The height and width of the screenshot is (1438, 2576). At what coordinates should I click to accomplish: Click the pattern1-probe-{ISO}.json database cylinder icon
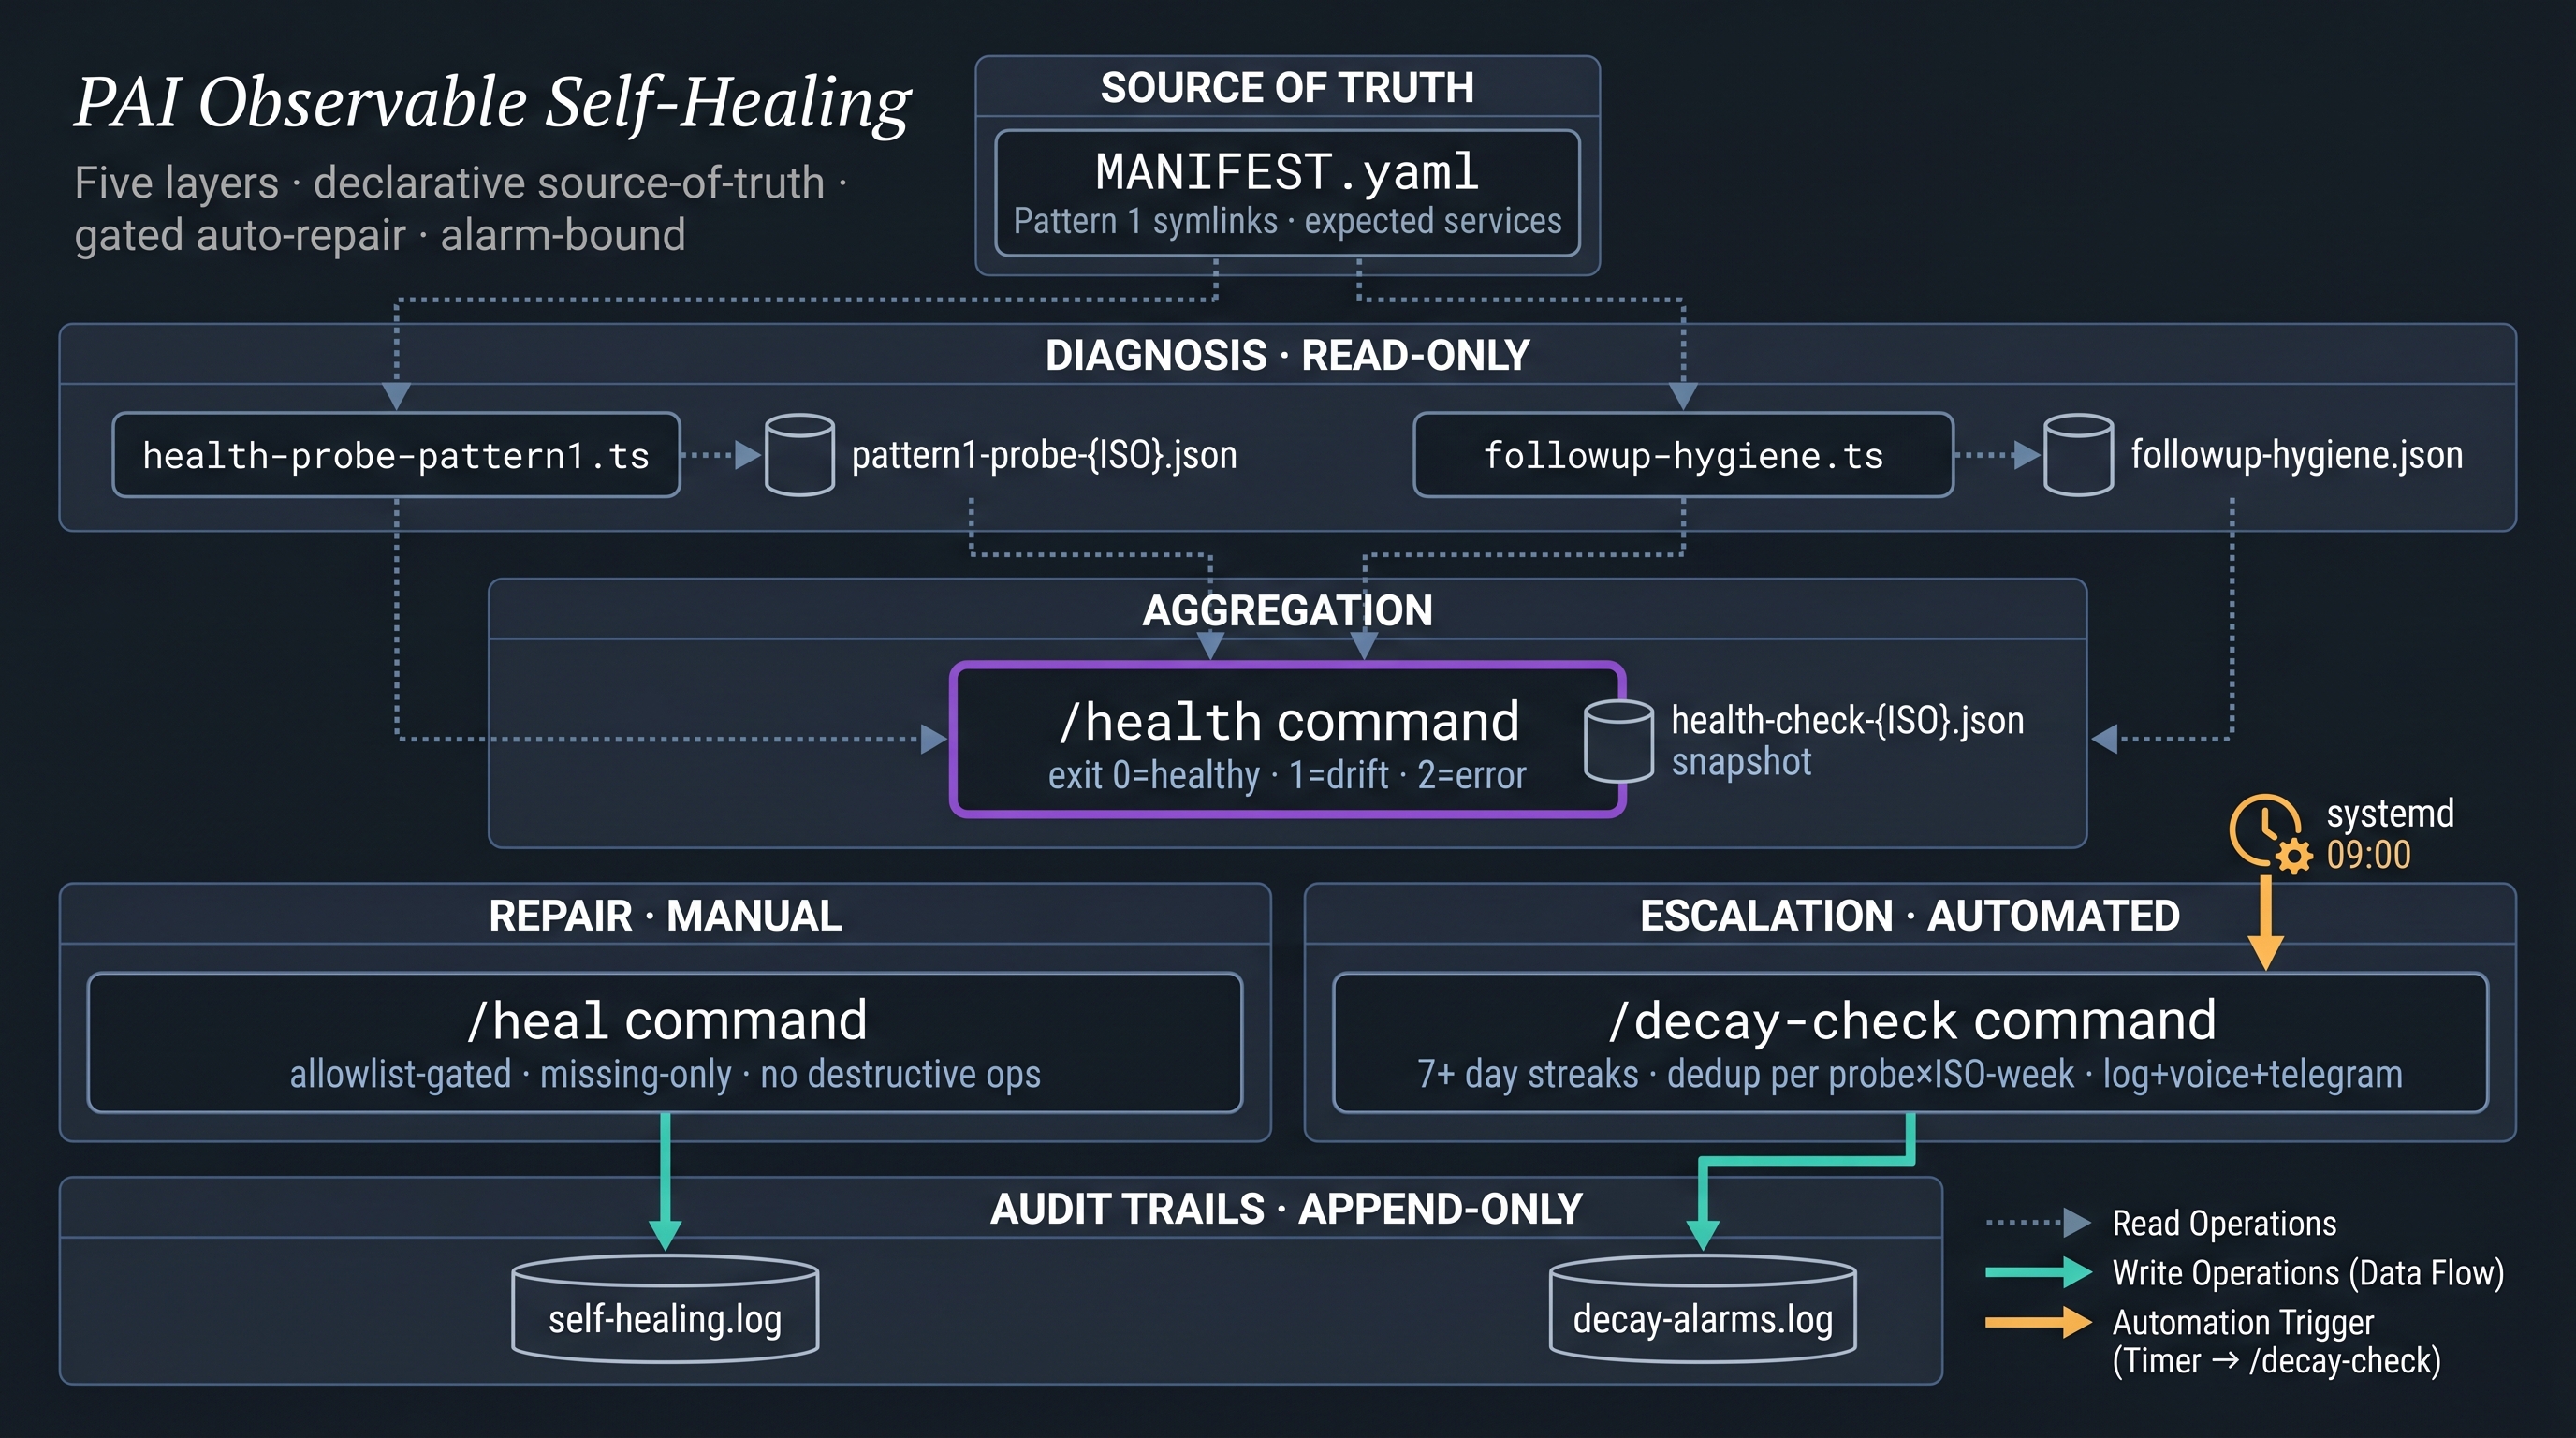(x=799, y=455)
